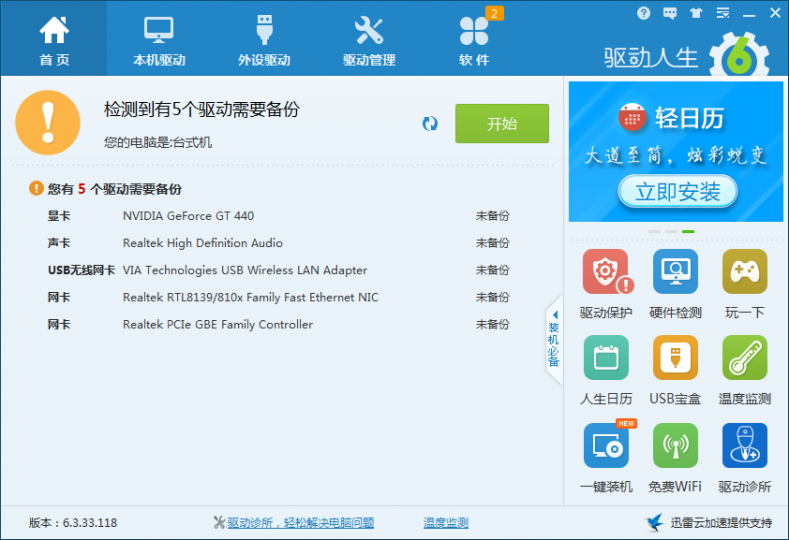Open the 人生日历 calendar tool
The height and width of the screenshot is (540, 789).
(x=606, y=371)
